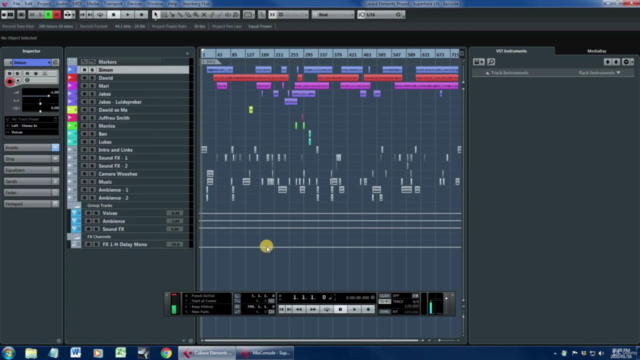The height and width of the screenshot is (360, 640).
Task: Open the Project menu
Action: (44, 4)
